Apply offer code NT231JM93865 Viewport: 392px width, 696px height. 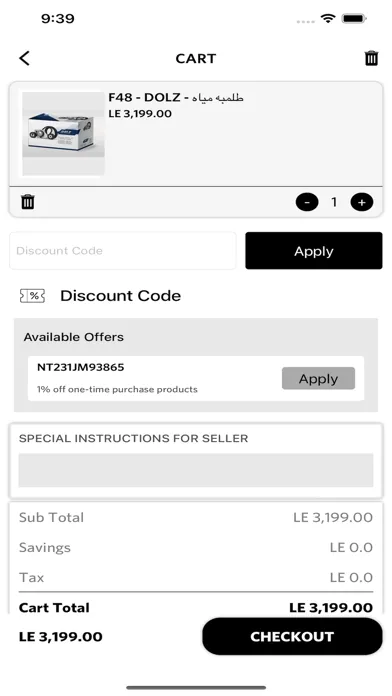pos(318,379)
